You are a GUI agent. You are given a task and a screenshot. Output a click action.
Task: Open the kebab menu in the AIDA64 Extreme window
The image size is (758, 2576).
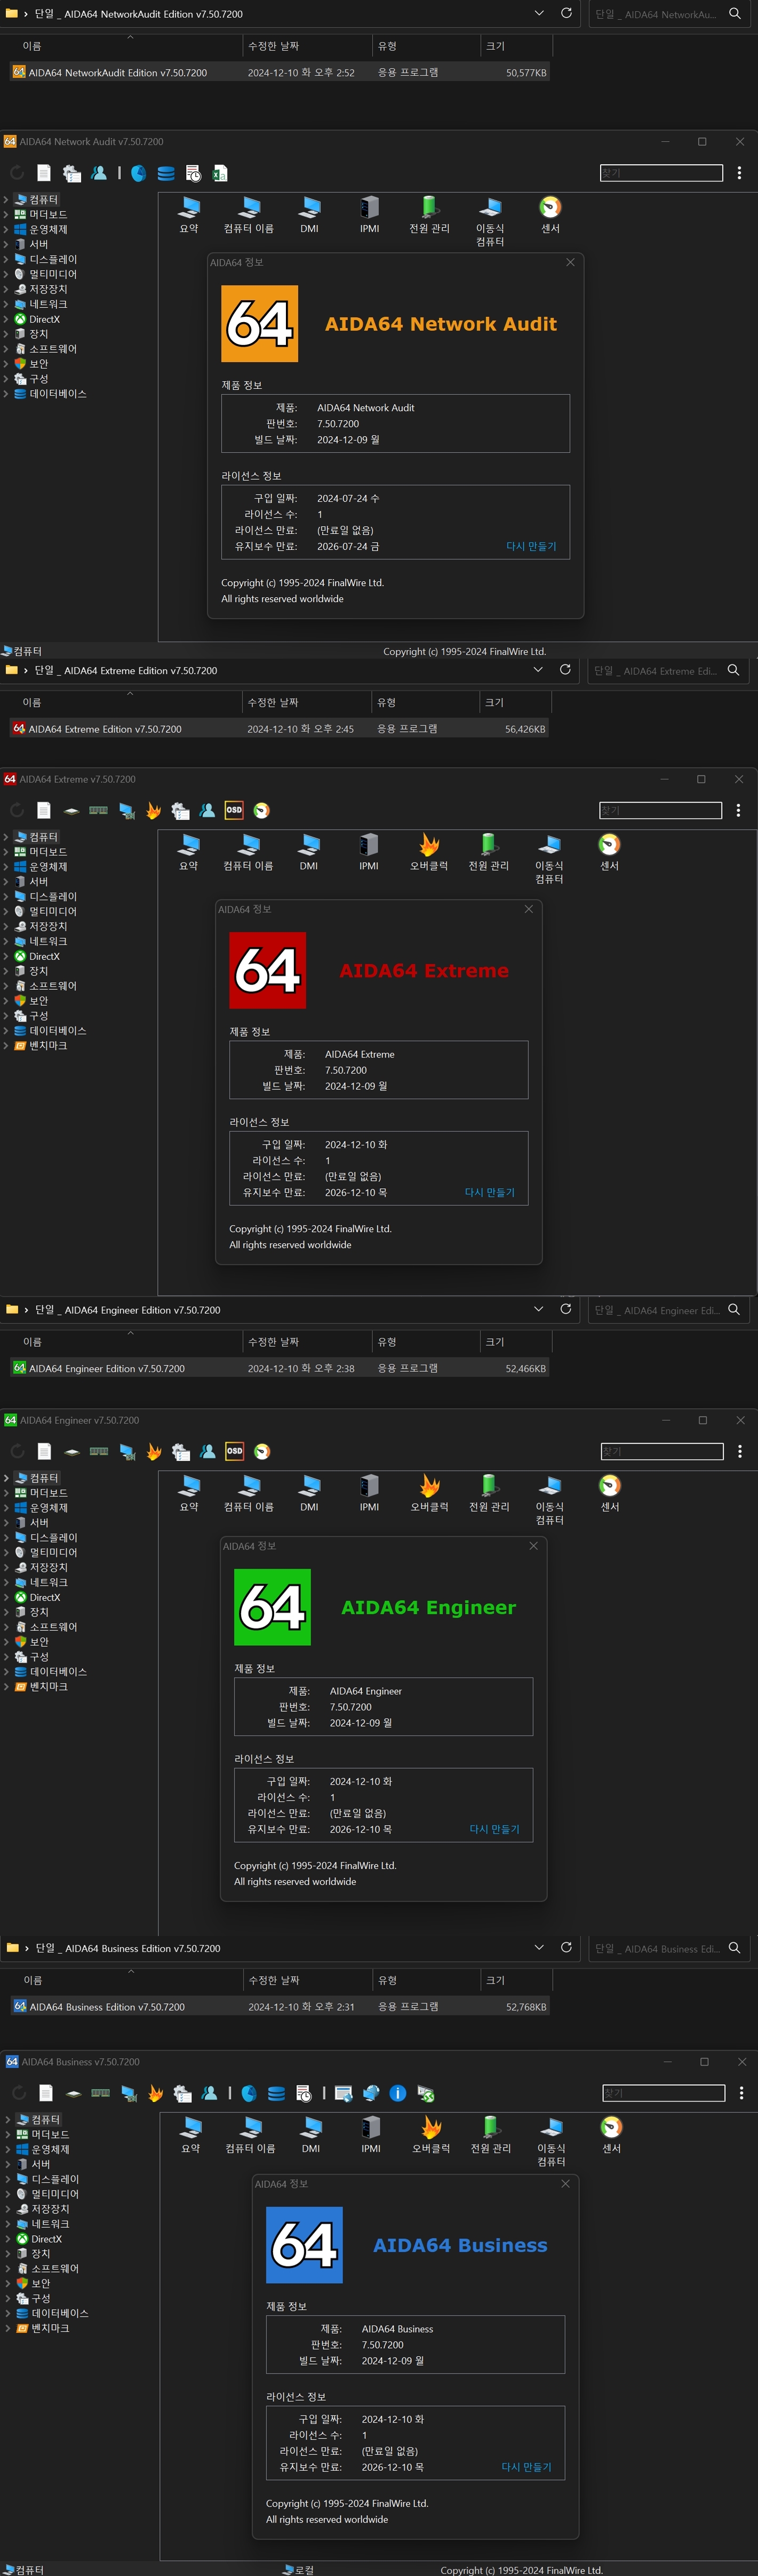coord(738,810)
